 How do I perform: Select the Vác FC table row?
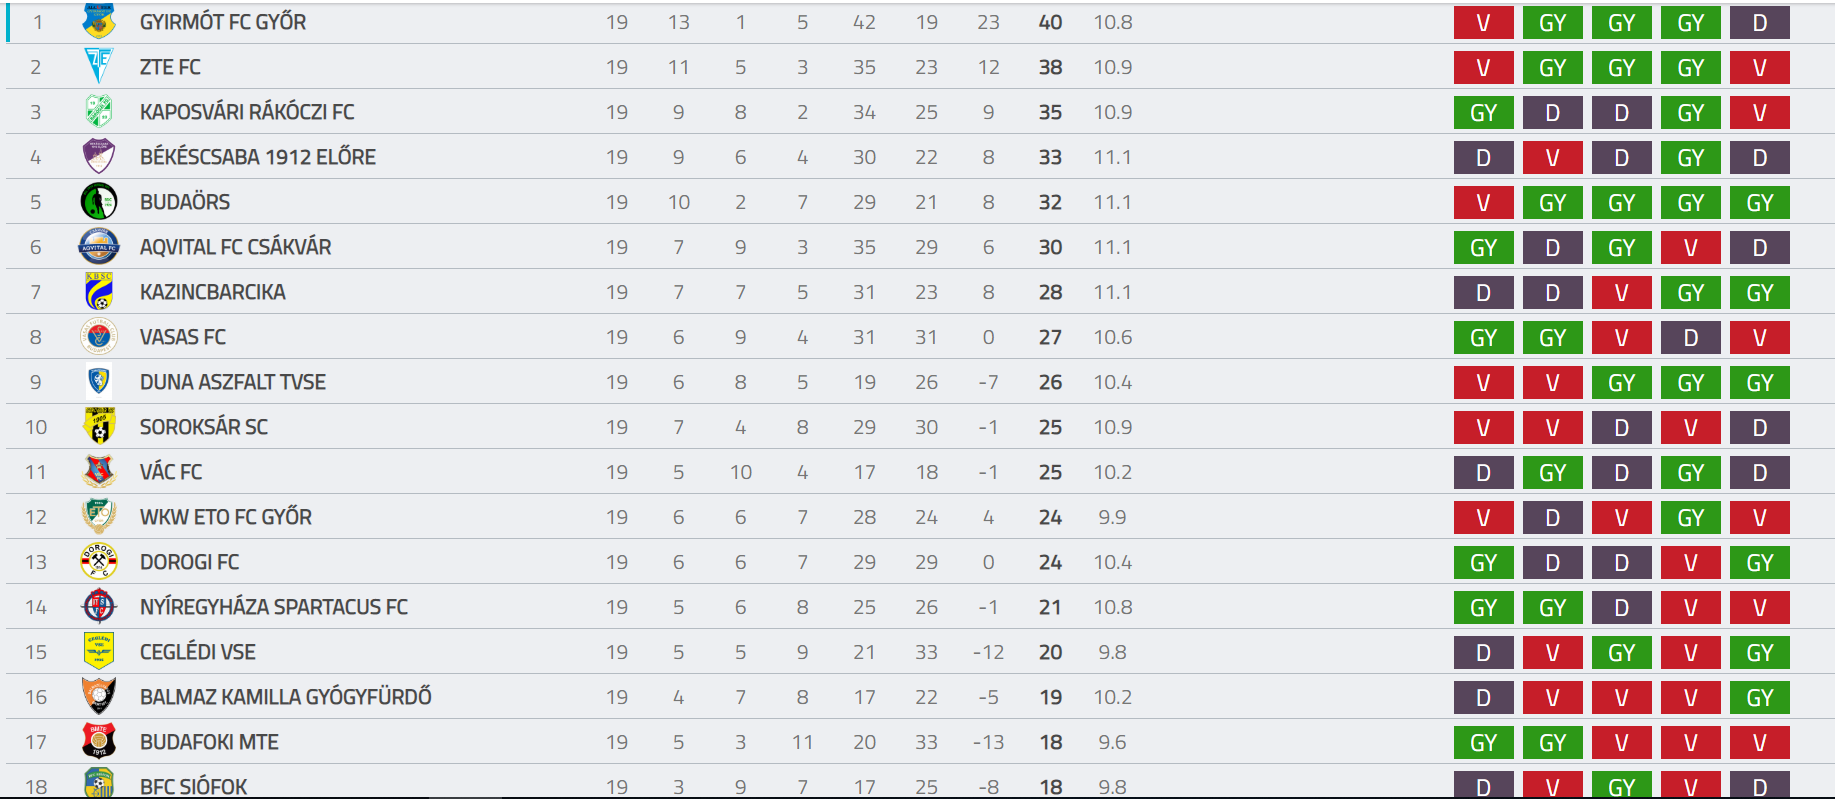[x=920, y=471]
